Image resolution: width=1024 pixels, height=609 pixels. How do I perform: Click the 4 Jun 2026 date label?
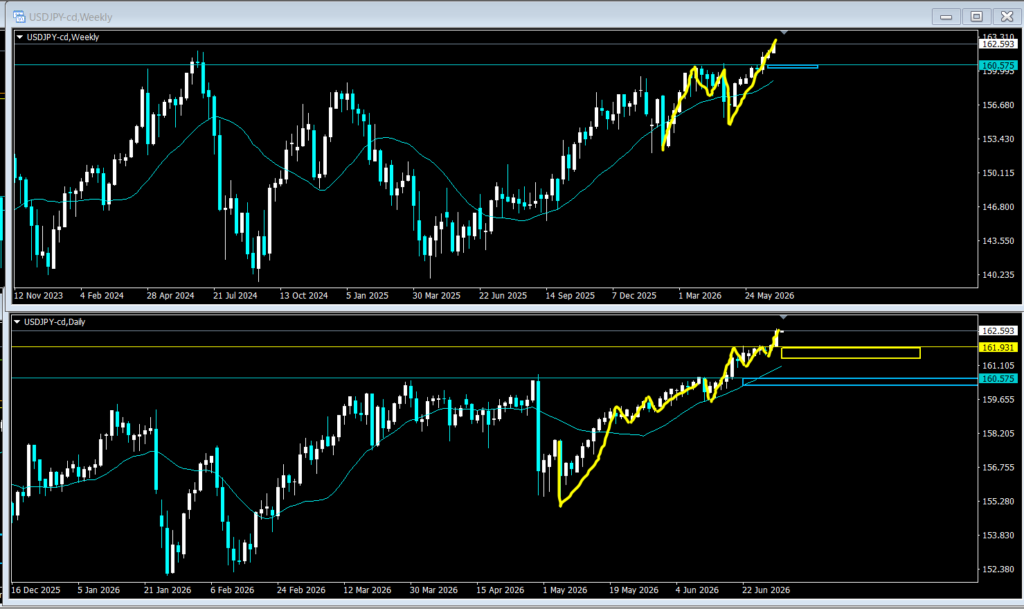(x=697, y=590)
